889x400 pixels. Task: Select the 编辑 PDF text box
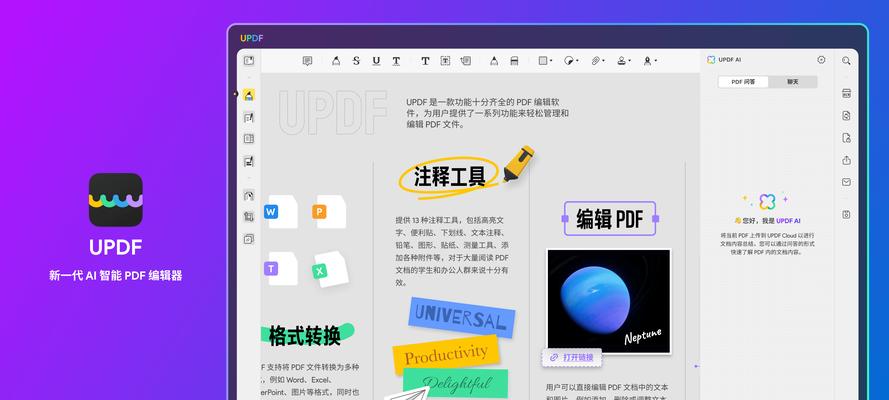point(609,219)
